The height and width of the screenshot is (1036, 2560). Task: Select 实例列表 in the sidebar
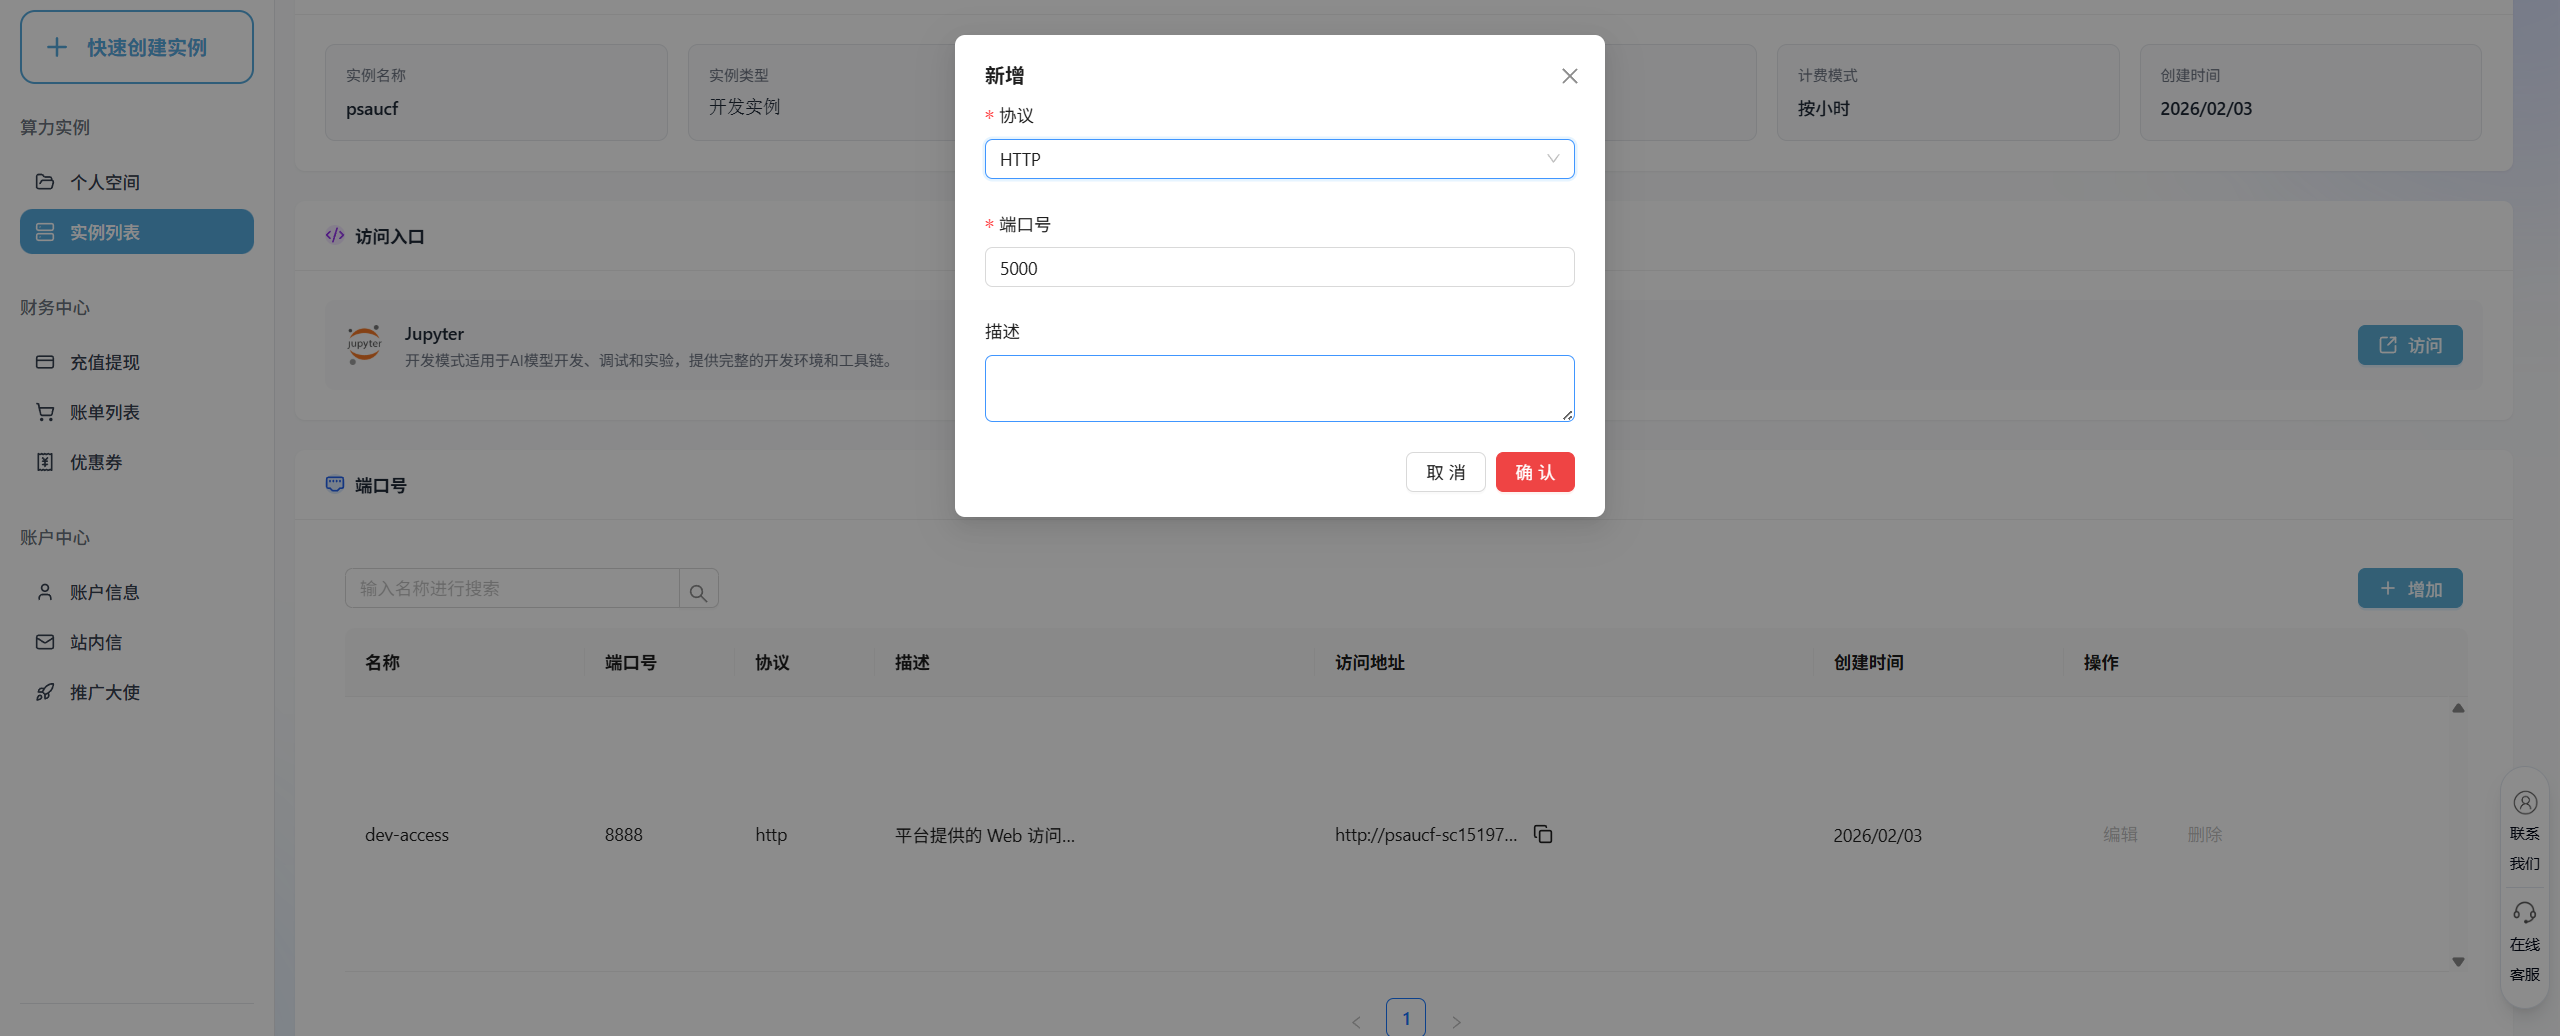click(x=136, y=231)
